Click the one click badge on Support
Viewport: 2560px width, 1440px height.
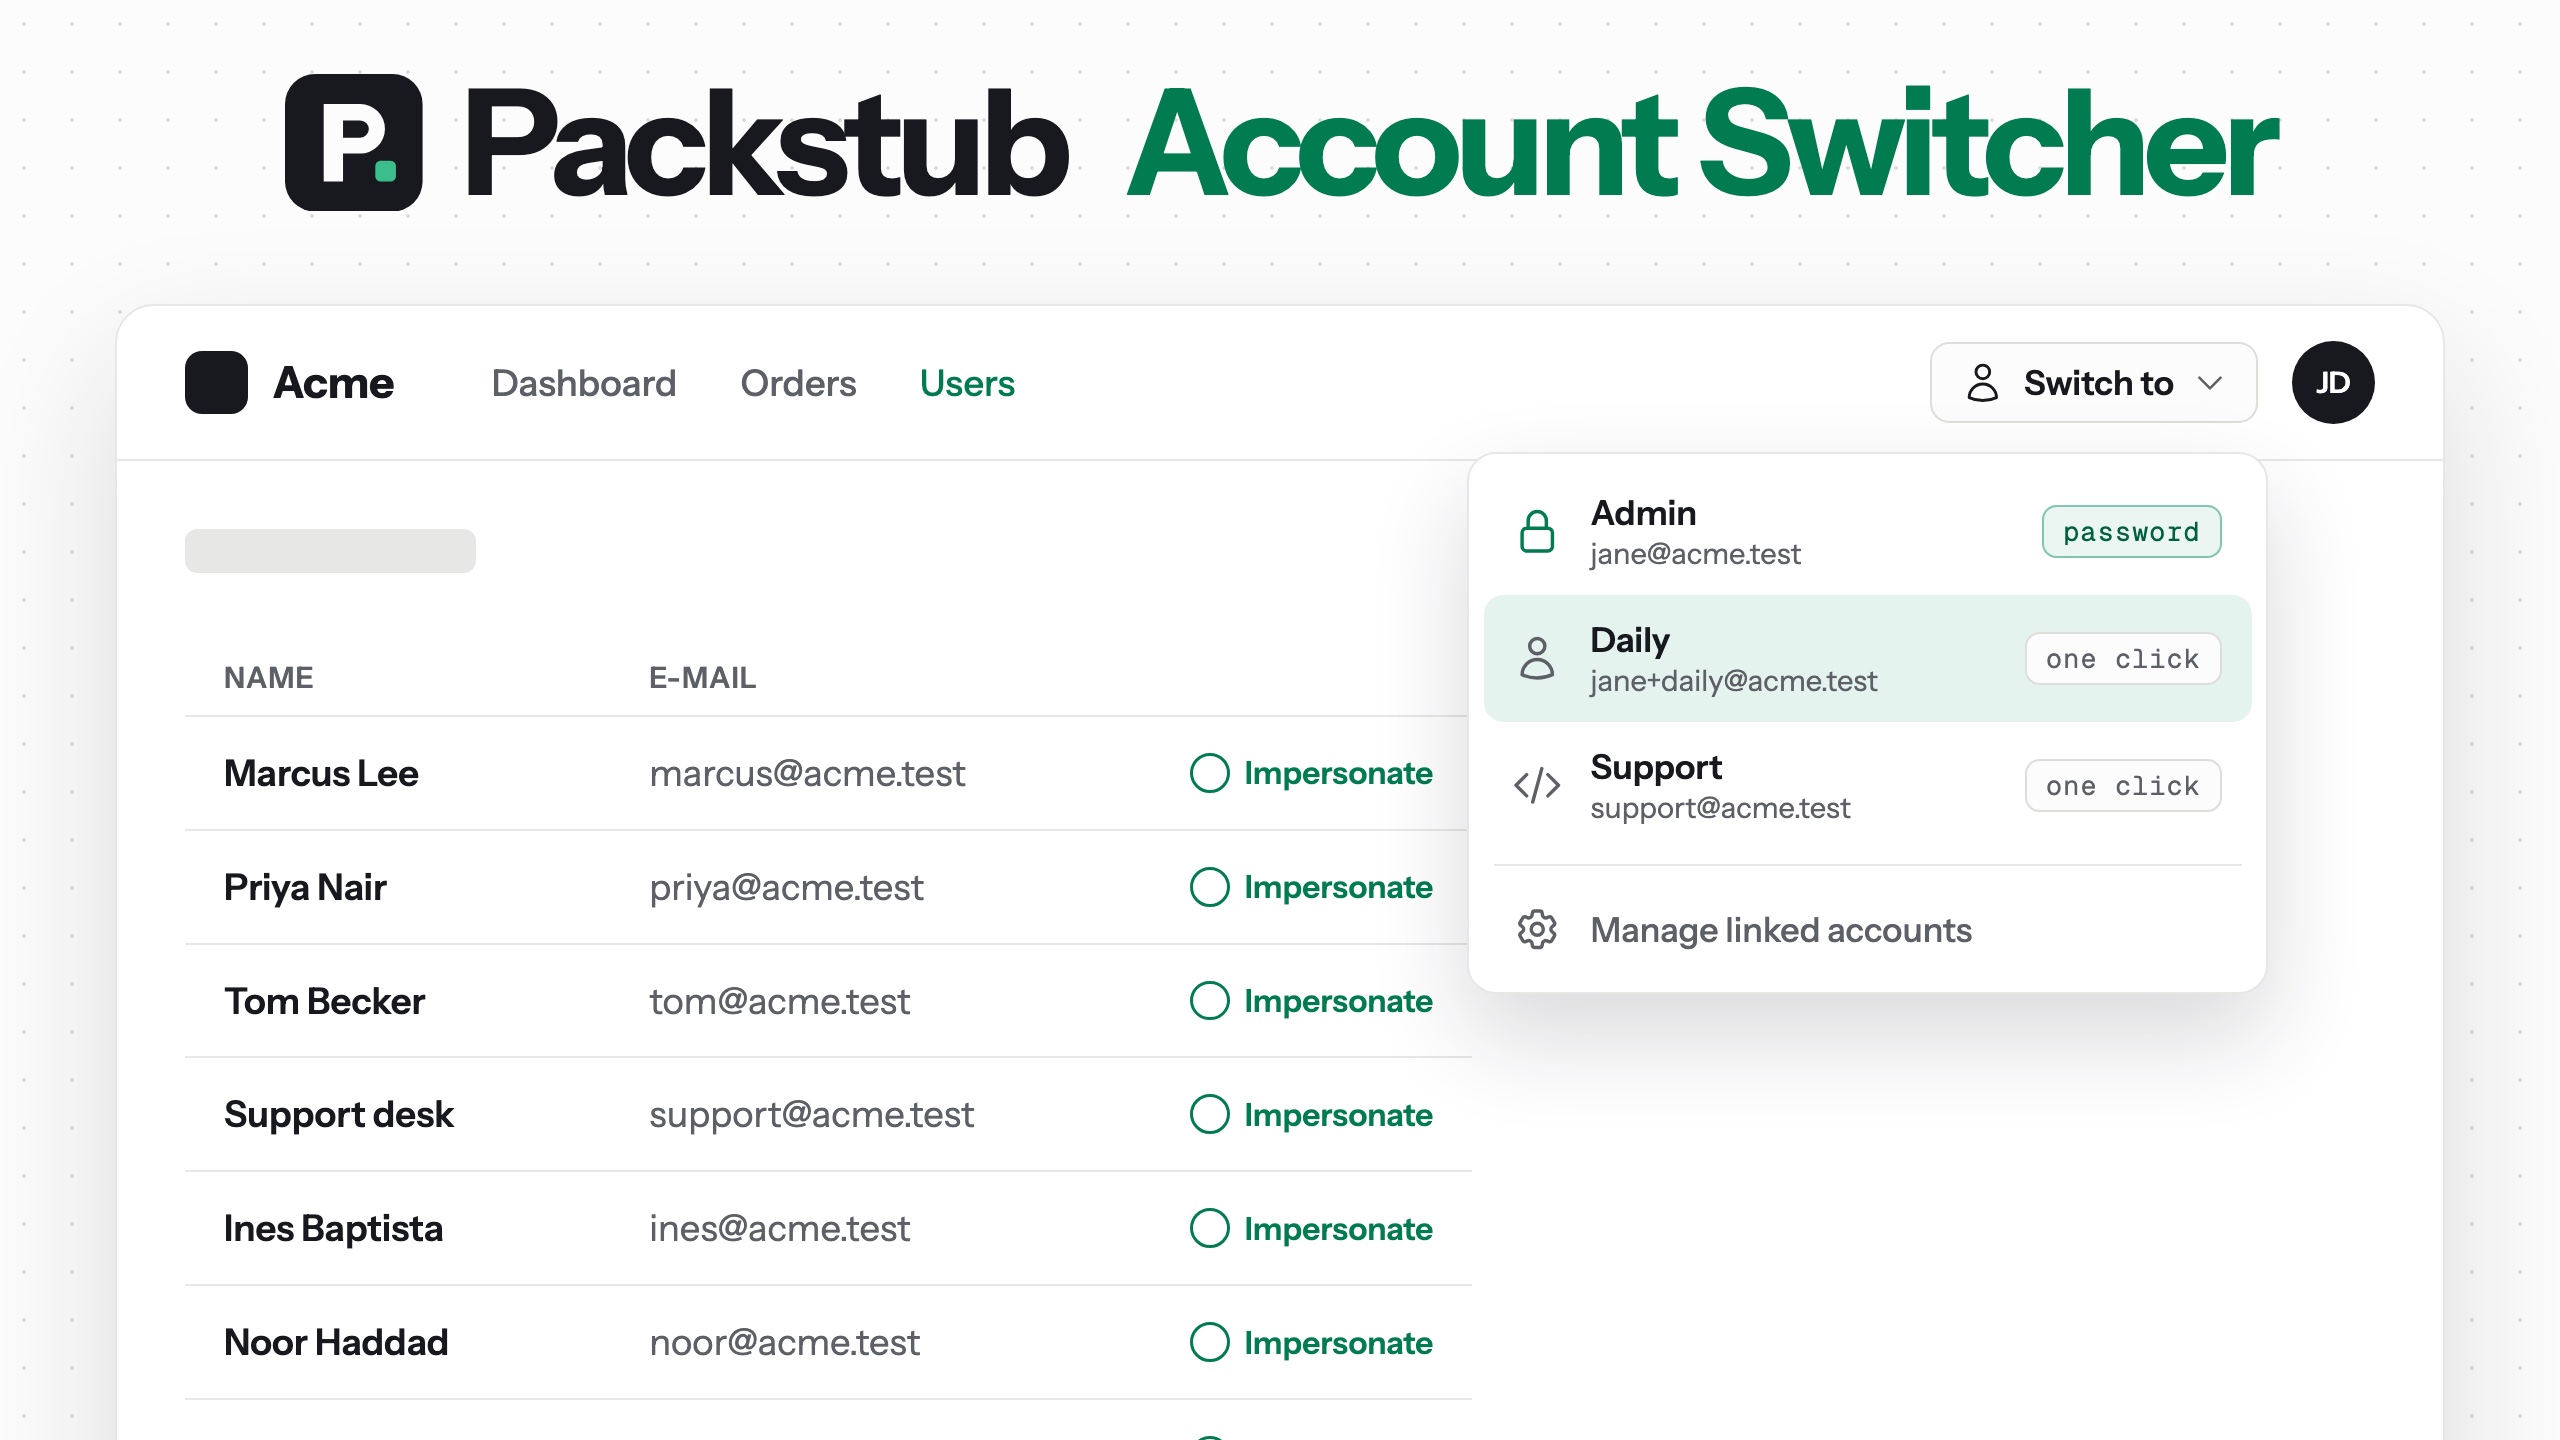(2123, 785)
